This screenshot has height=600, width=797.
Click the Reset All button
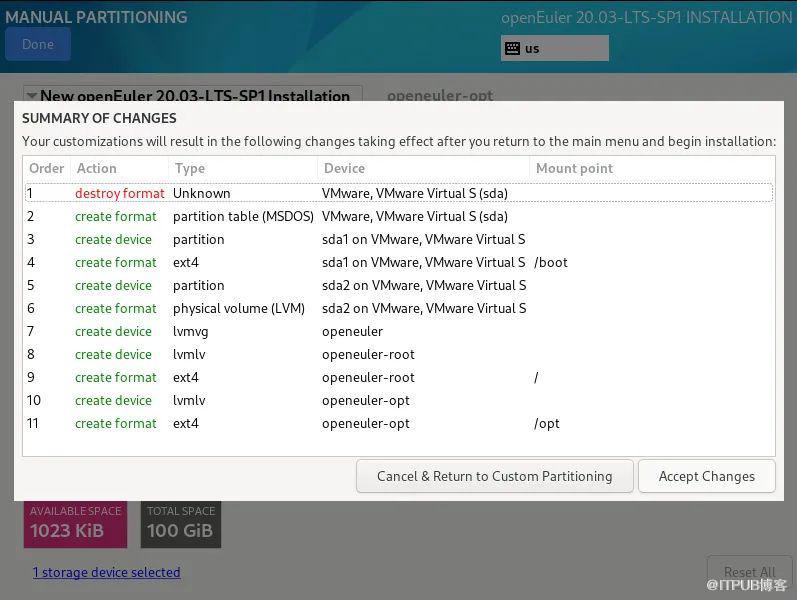(749, 572)
